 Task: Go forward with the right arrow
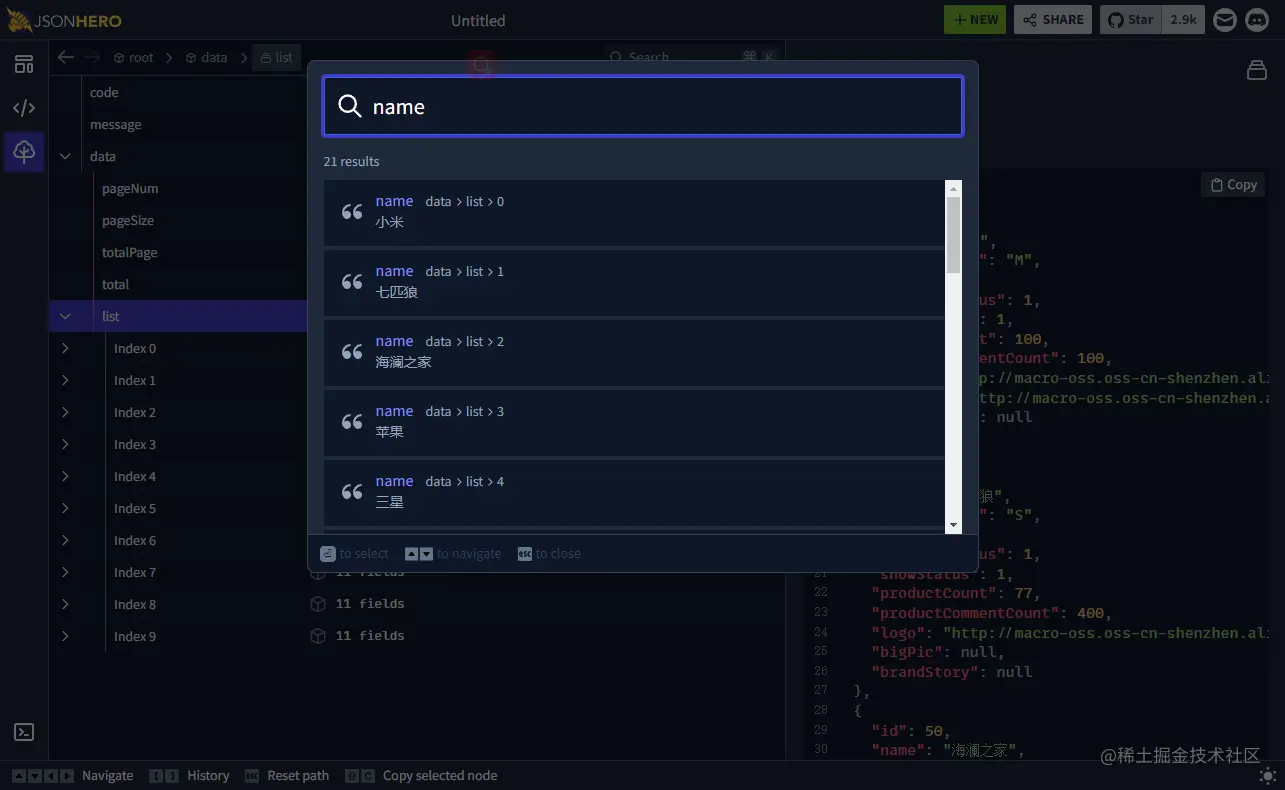[x=92, y=58]
